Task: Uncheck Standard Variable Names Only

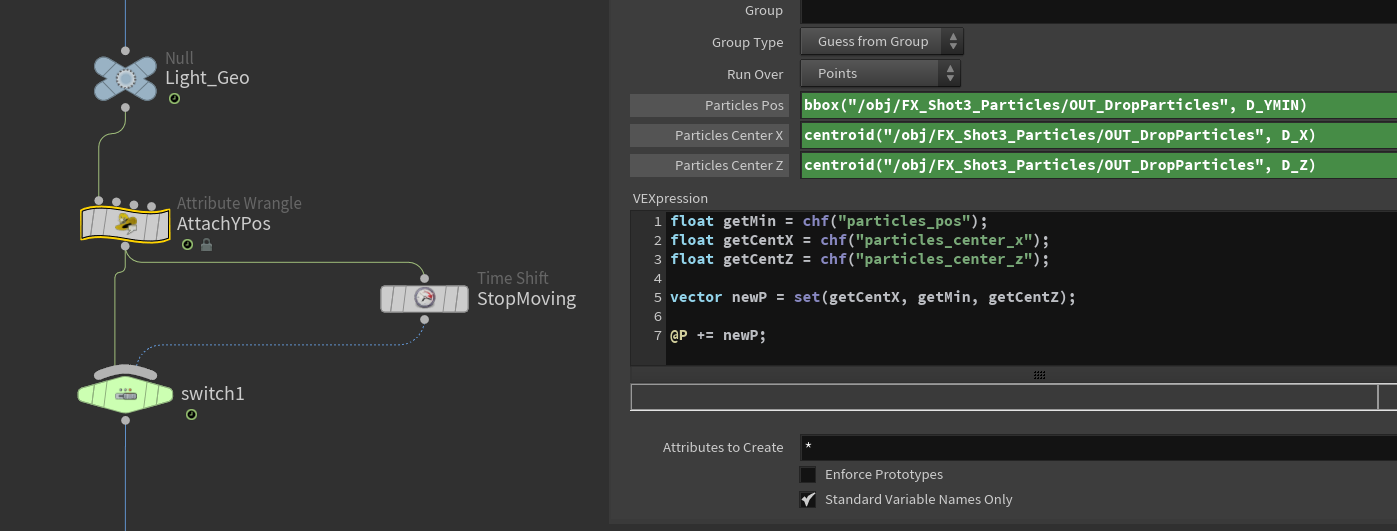Action: point(808,499)
